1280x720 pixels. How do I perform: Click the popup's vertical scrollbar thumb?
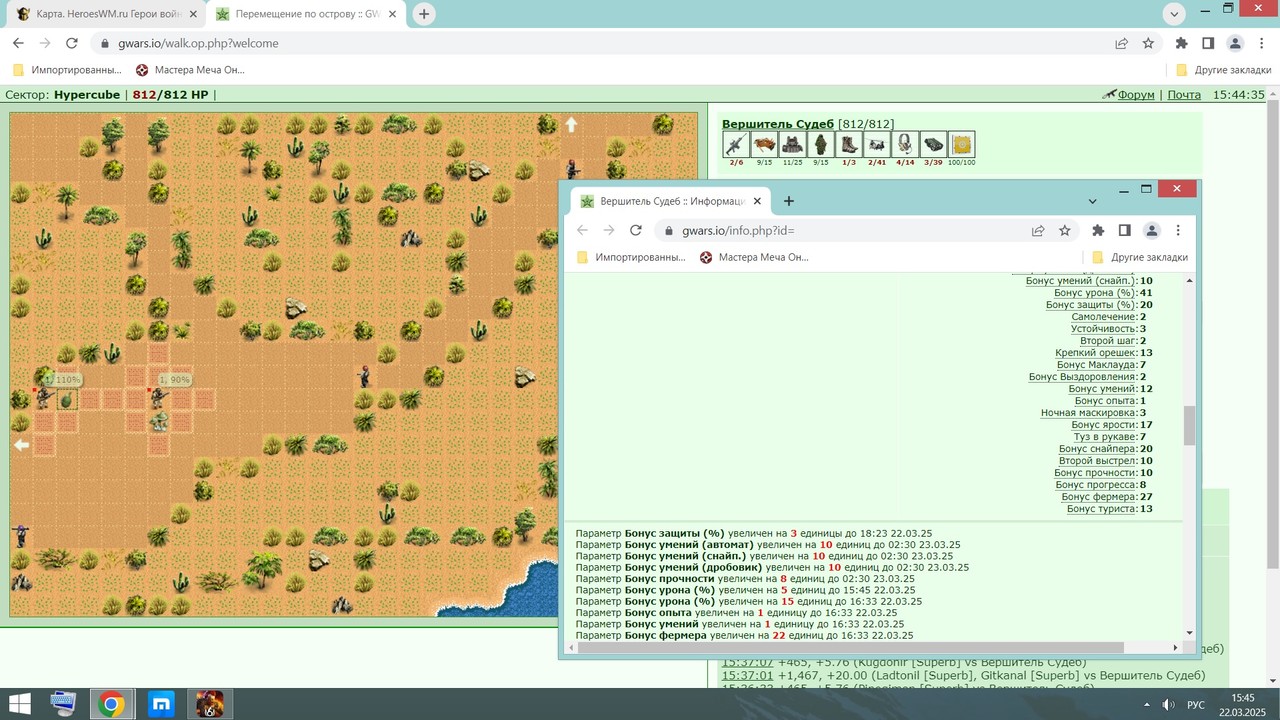[1189, 425]
